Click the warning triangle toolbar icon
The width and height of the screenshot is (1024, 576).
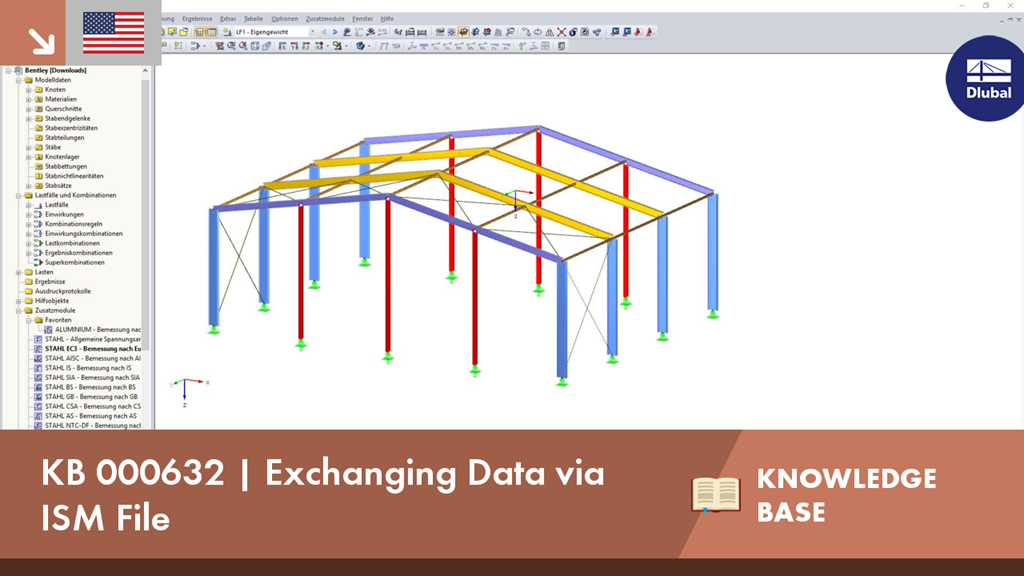(550, 32)
